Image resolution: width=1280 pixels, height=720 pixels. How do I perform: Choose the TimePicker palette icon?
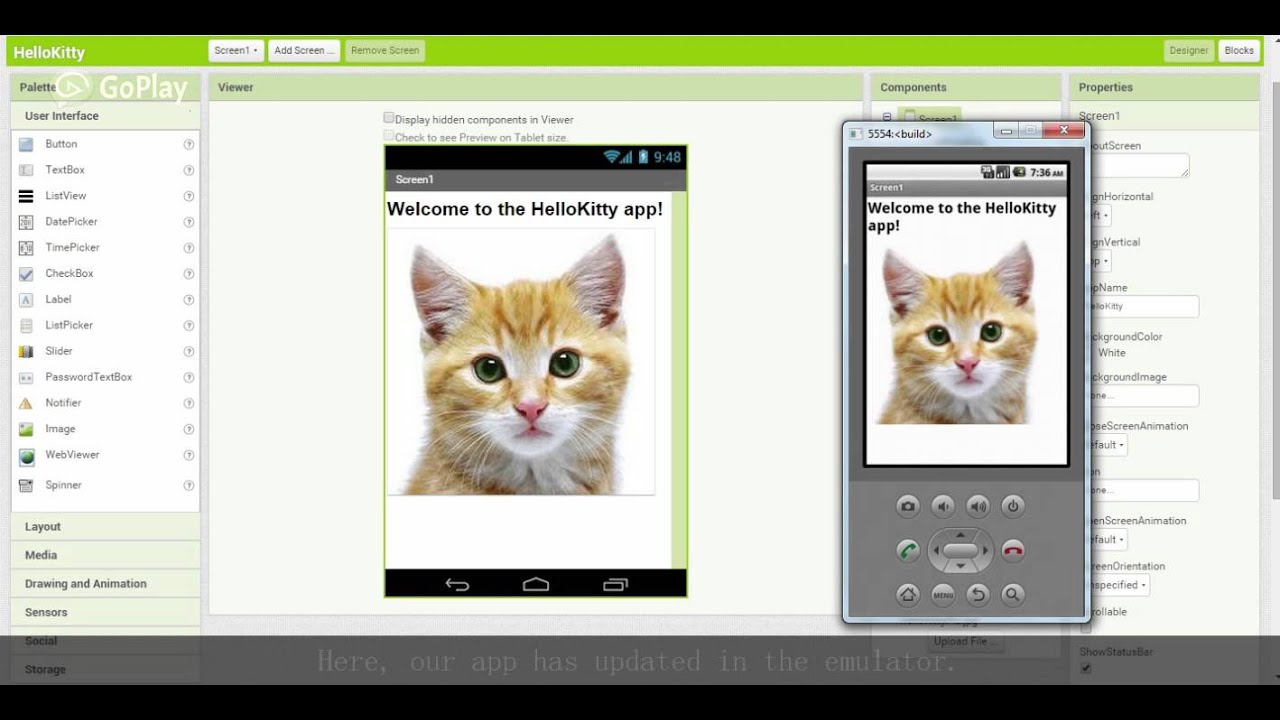click(26, 248)
